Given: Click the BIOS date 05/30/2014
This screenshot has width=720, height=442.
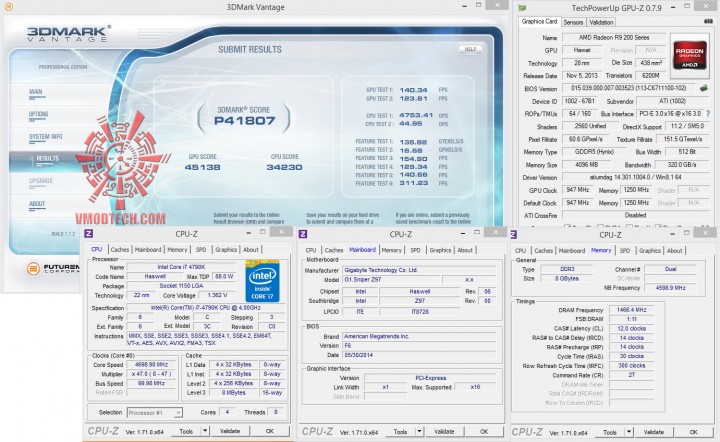Looking at the screenshot, I should pyautogui.click(x=419, y=355).
